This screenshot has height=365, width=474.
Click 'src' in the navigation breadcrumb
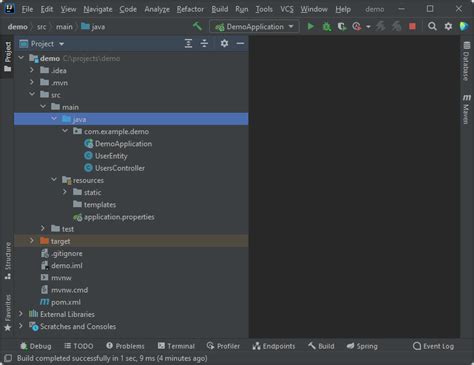pyautogui.click(x=41, y=27)
